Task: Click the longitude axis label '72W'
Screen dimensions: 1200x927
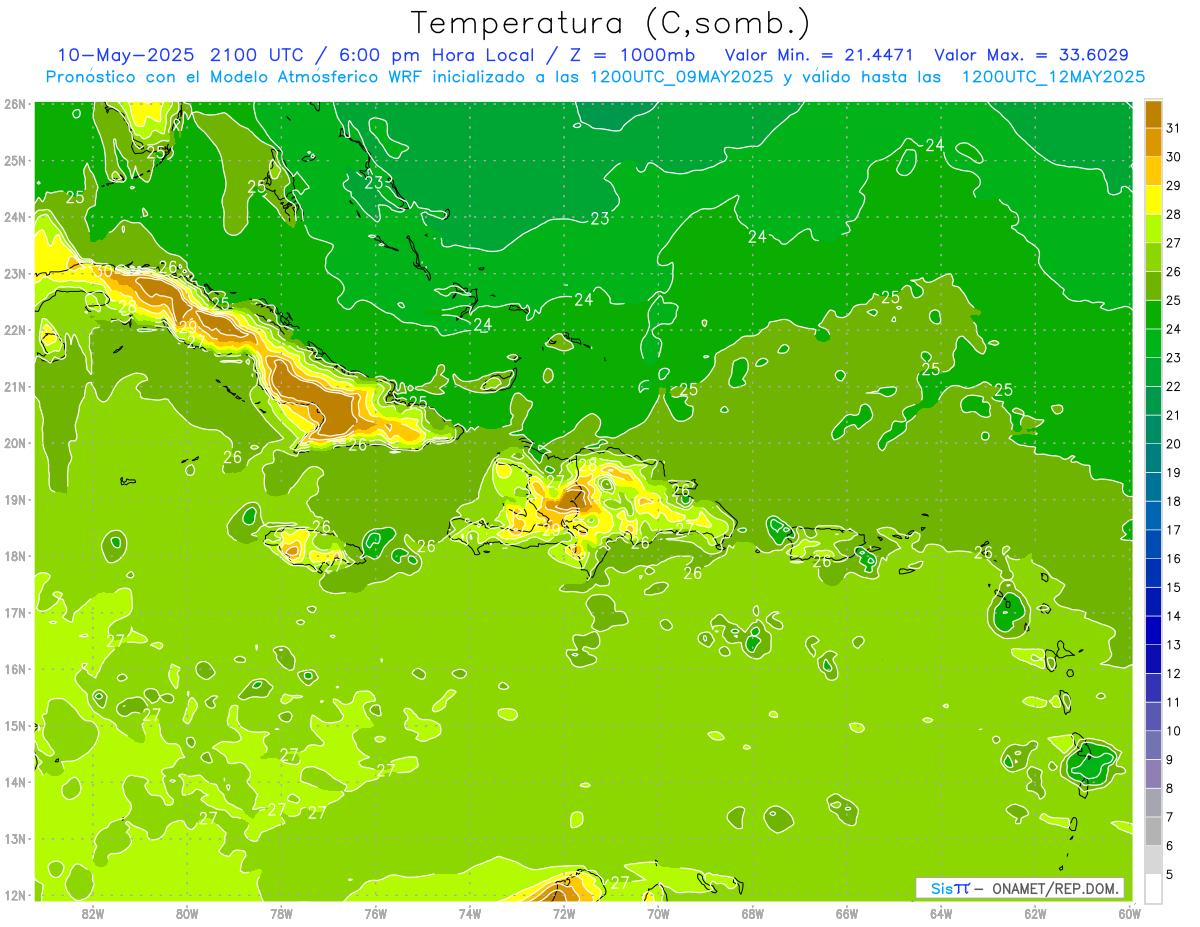Action: pos(564,913)
